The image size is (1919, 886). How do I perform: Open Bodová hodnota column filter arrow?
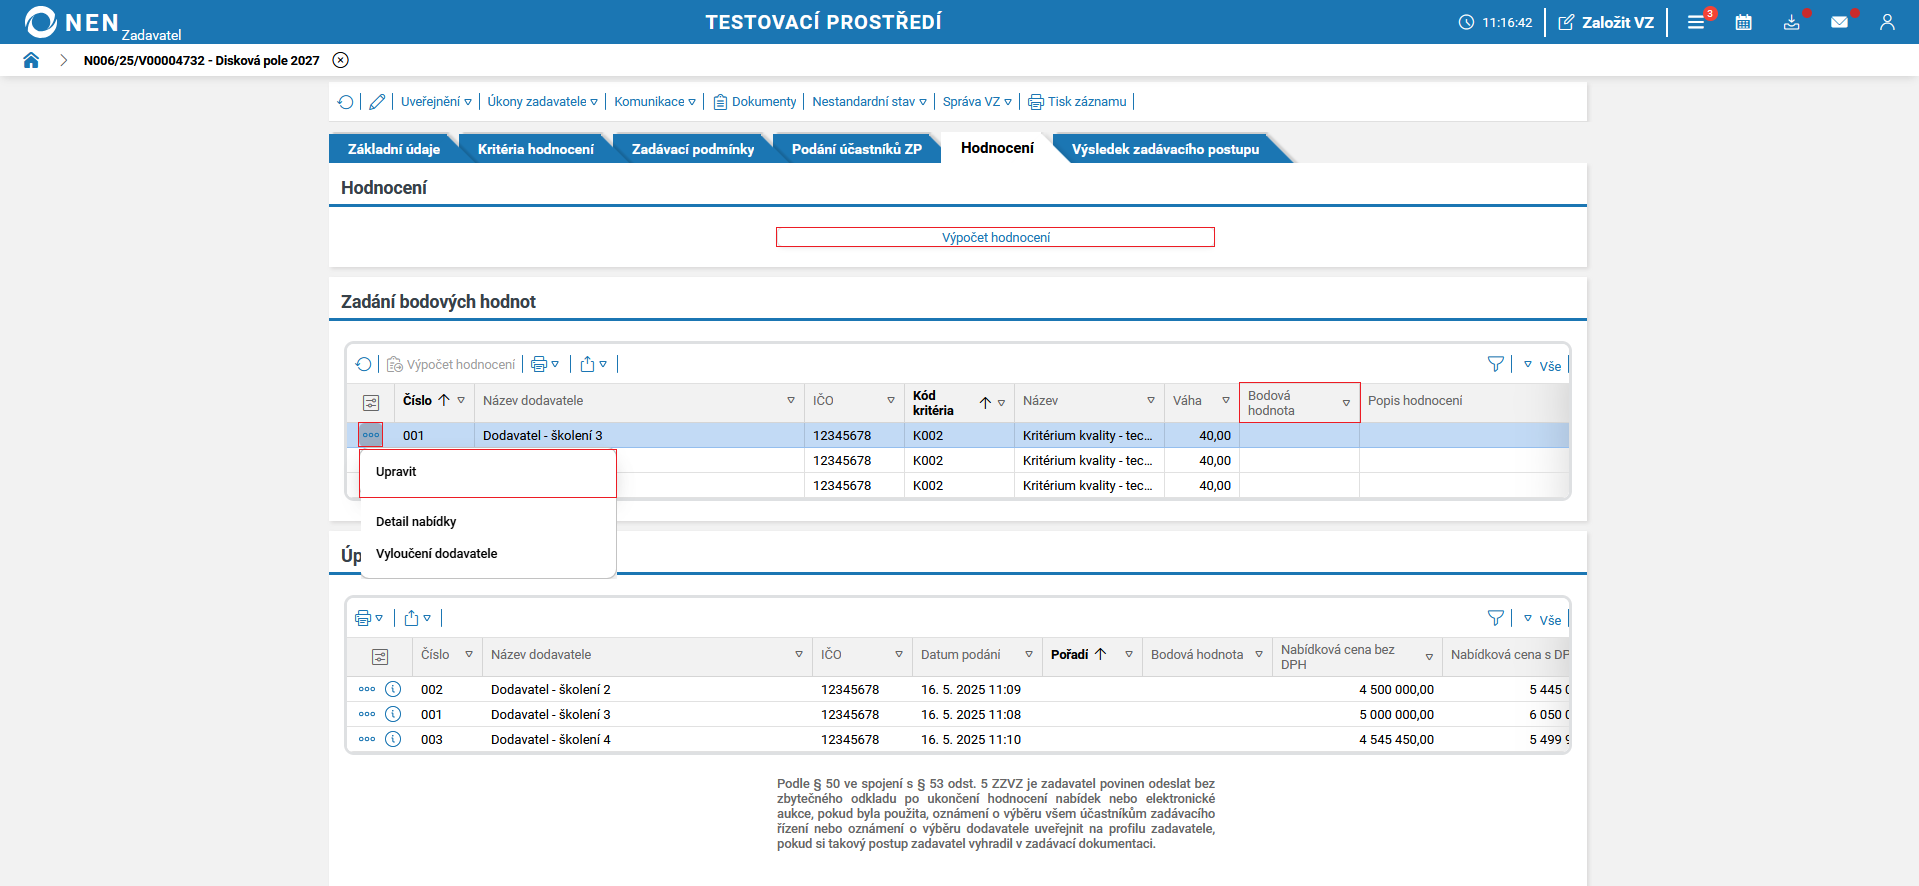1346,403
